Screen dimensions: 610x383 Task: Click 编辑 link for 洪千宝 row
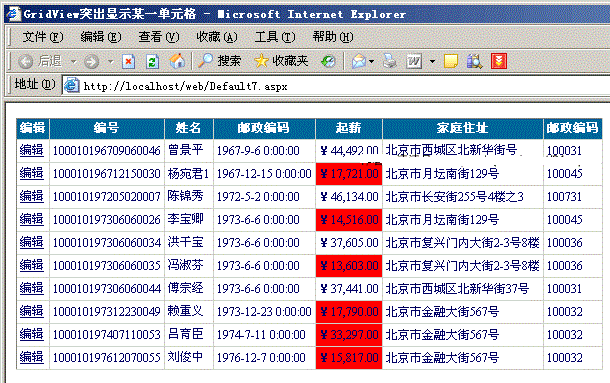[x=32, y=242]
